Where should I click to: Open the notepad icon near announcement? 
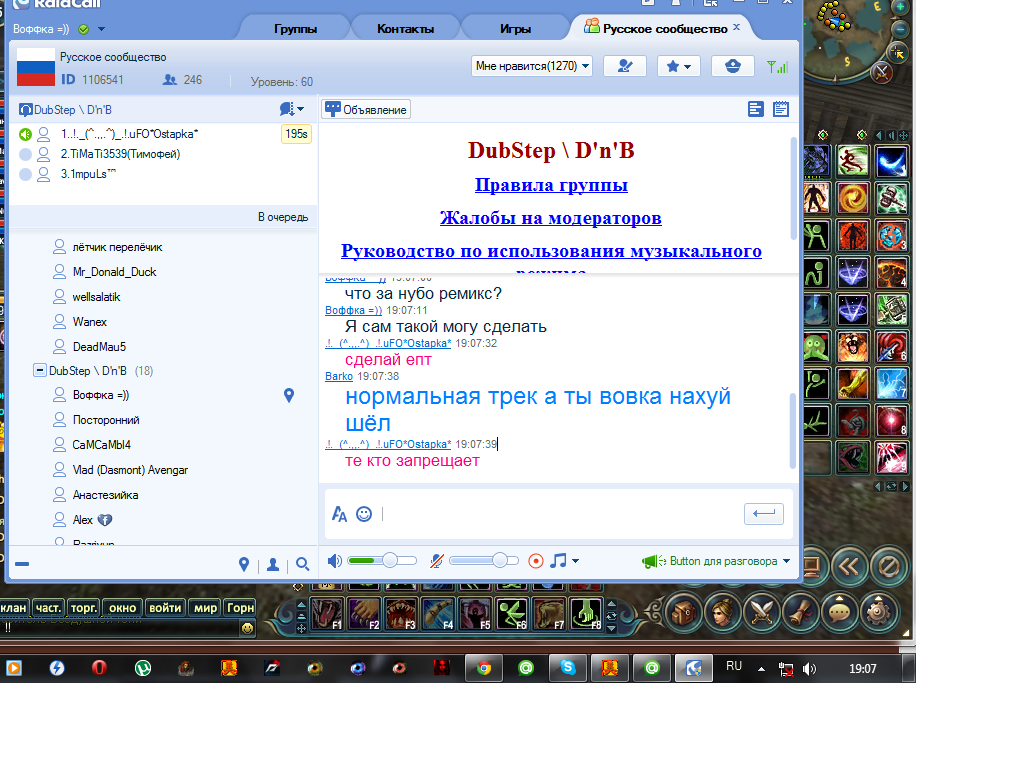pos(781,109)
